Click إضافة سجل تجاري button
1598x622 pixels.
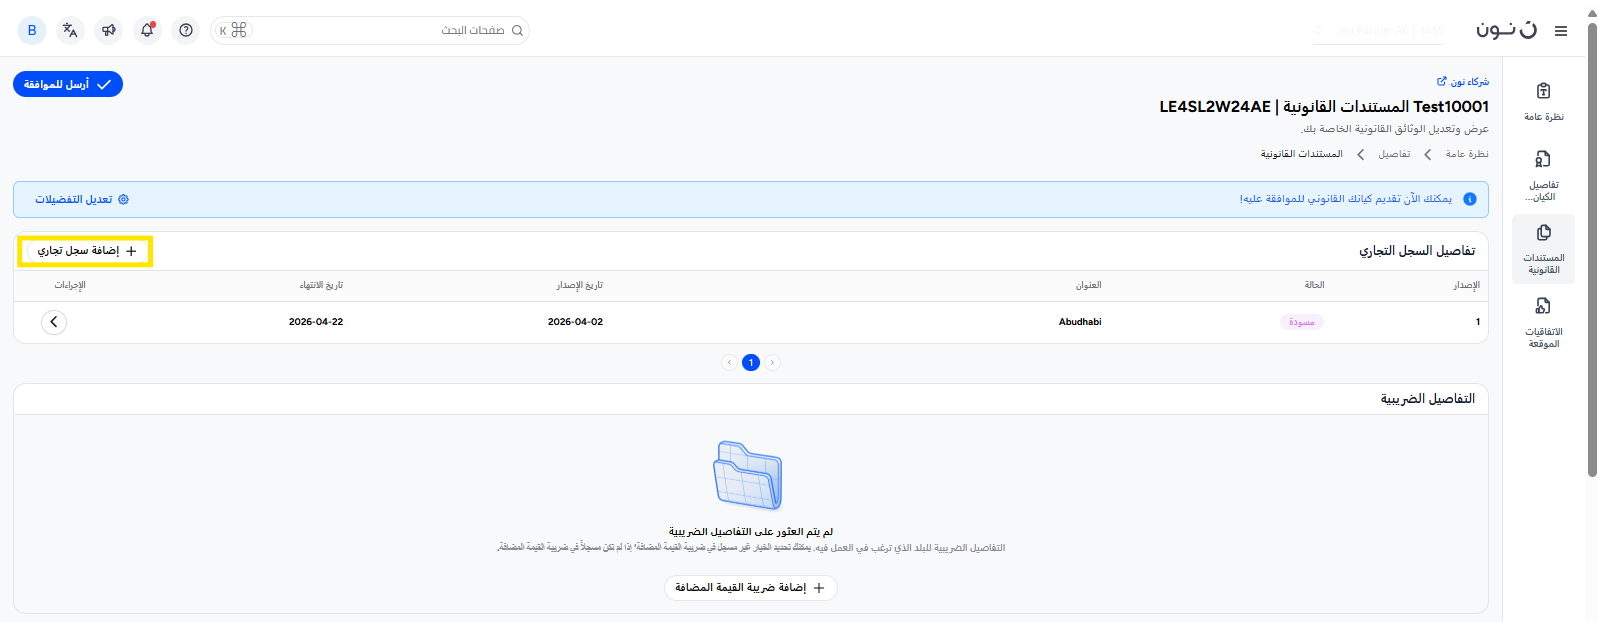[86, 251]
